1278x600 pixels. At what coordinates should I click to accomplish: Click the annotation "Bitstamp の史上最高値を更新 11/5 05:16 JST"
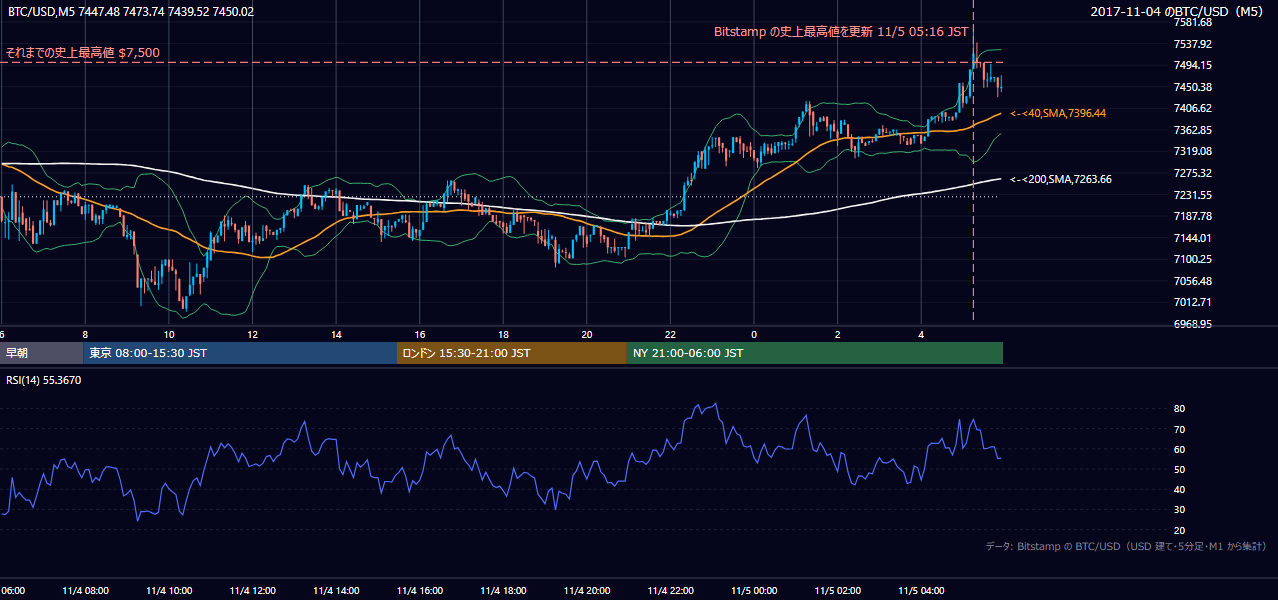click(x=841, y=31)
